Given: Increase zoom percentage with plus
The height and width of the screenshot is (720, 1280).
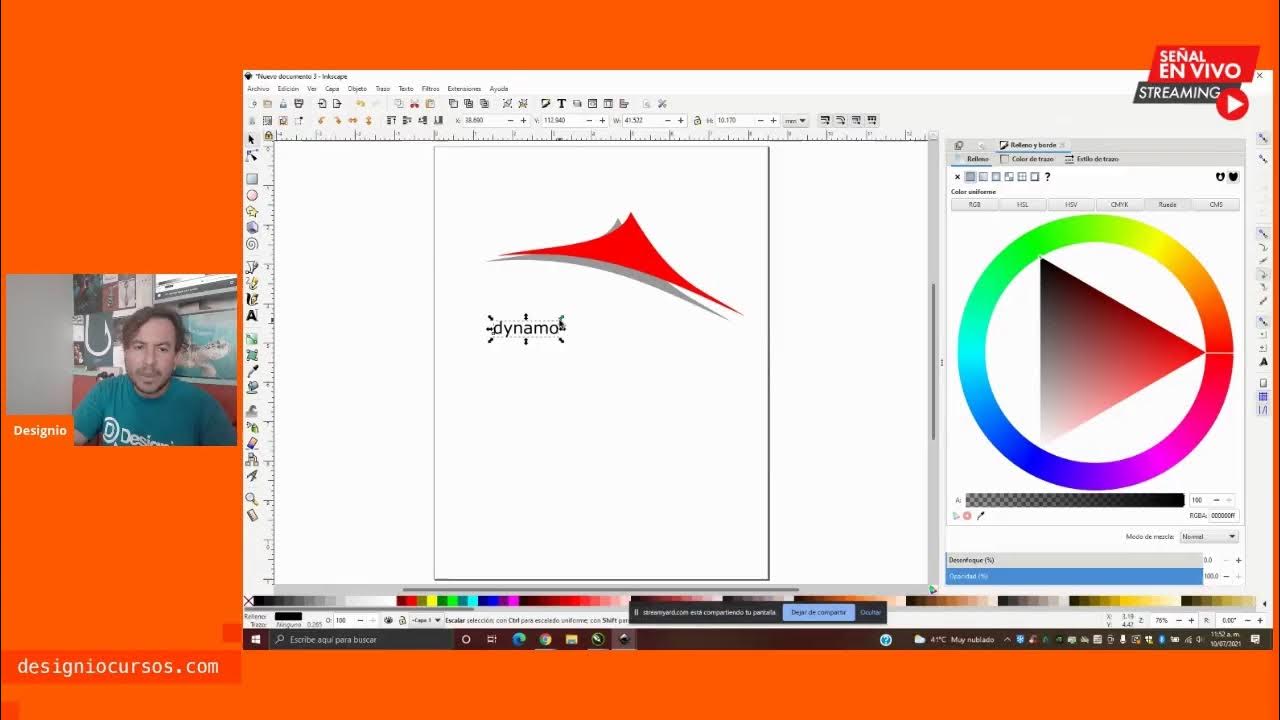Looking at the screenshot, I should click(x=1191, y=620).
